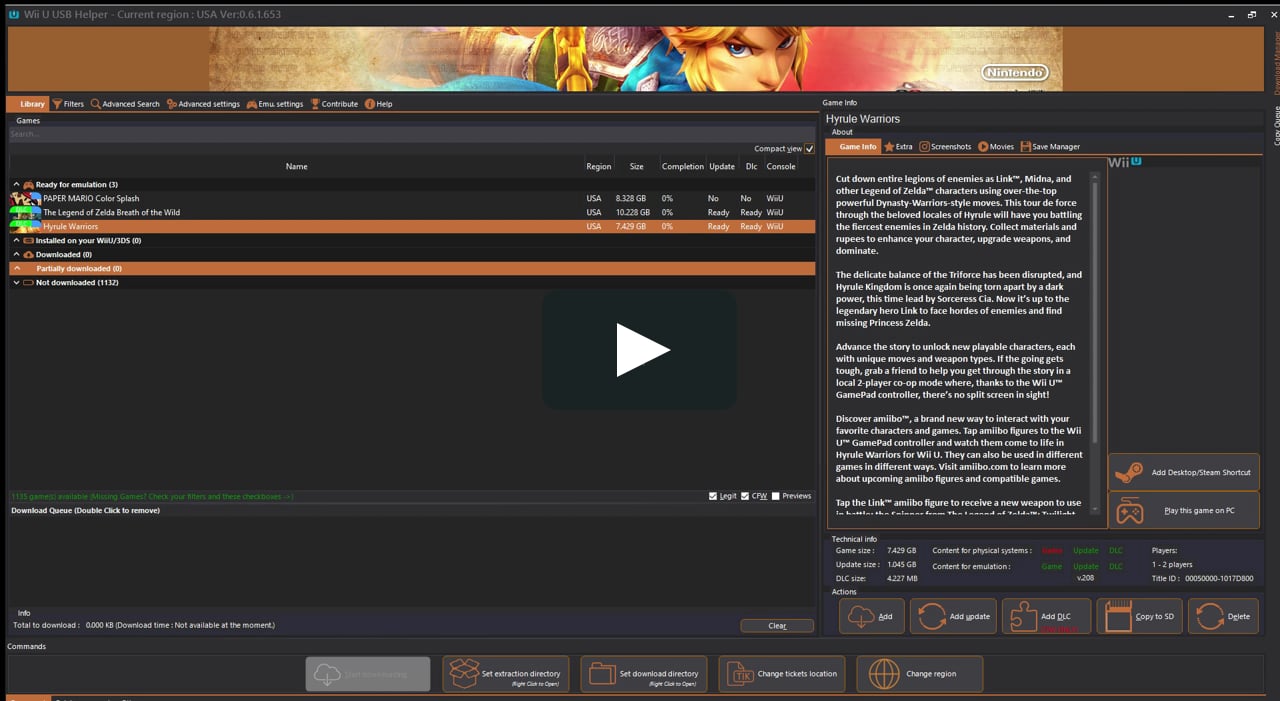Screen dimensions: 1280x701
Task: Click Set extraction directory button
Action: pyautogui.click(x=506, y=674)
